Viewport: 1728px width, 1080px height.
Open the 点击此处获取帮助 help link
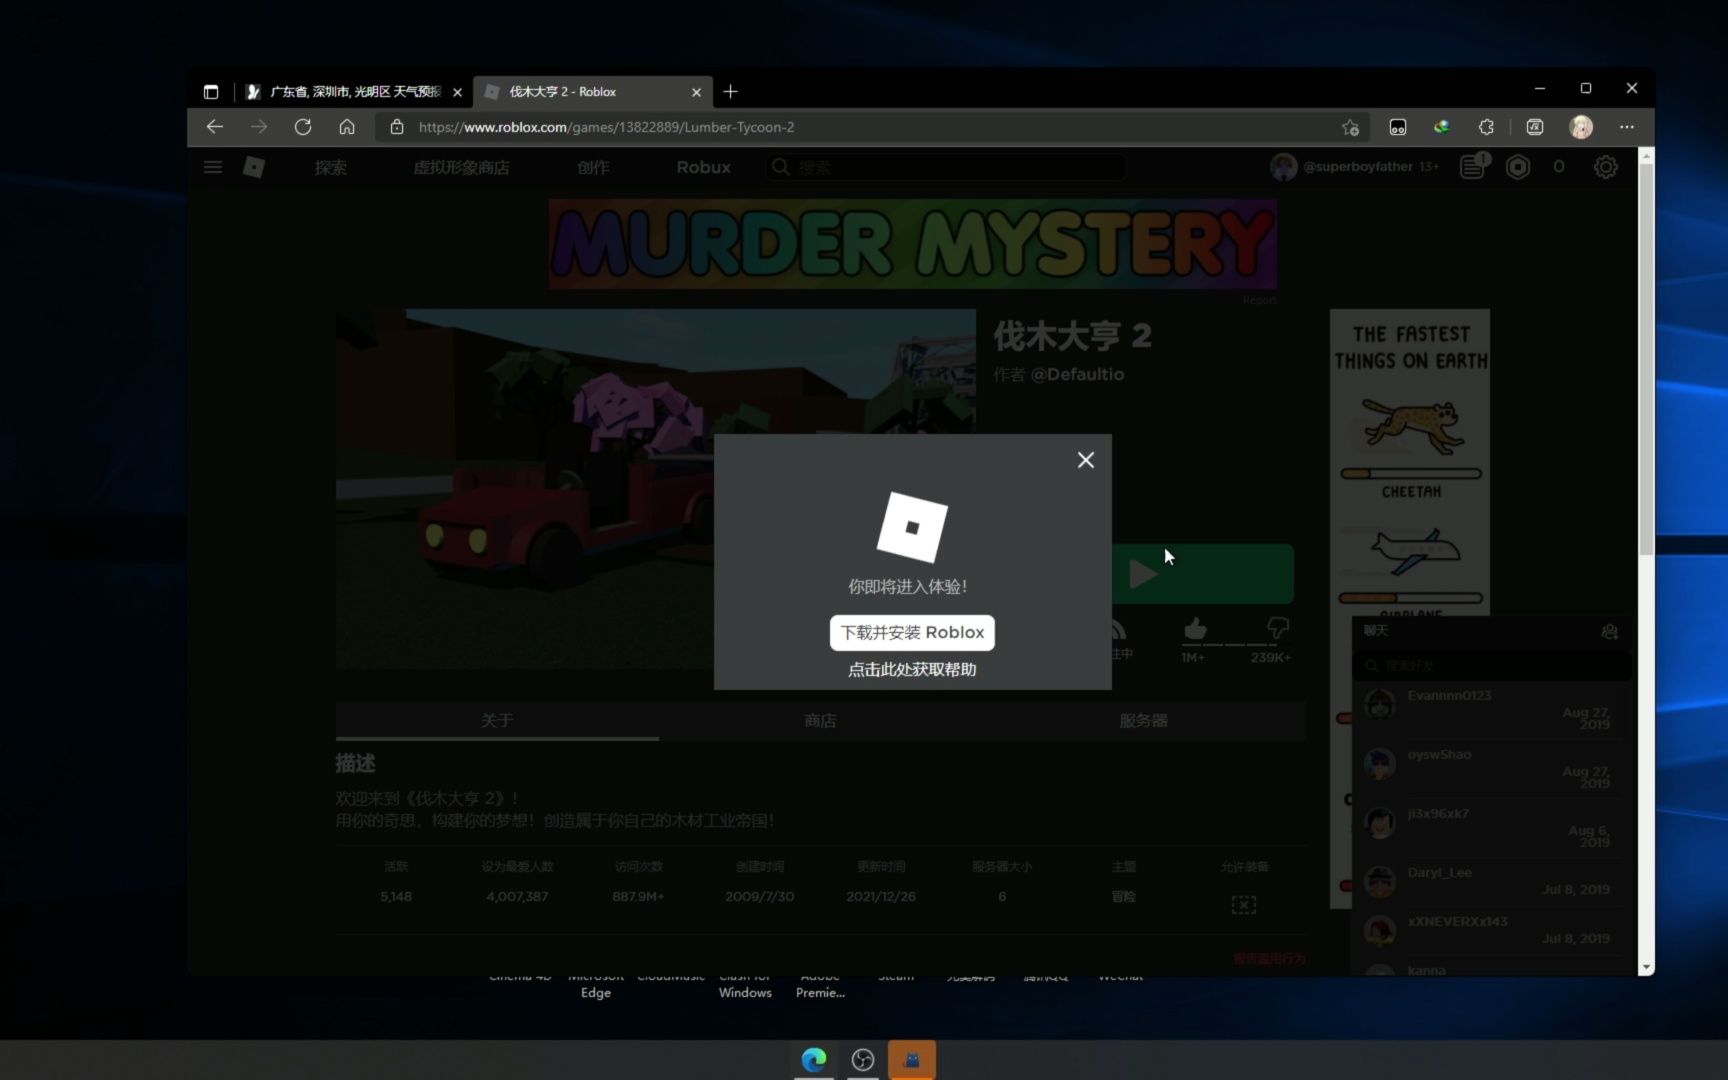910,670
